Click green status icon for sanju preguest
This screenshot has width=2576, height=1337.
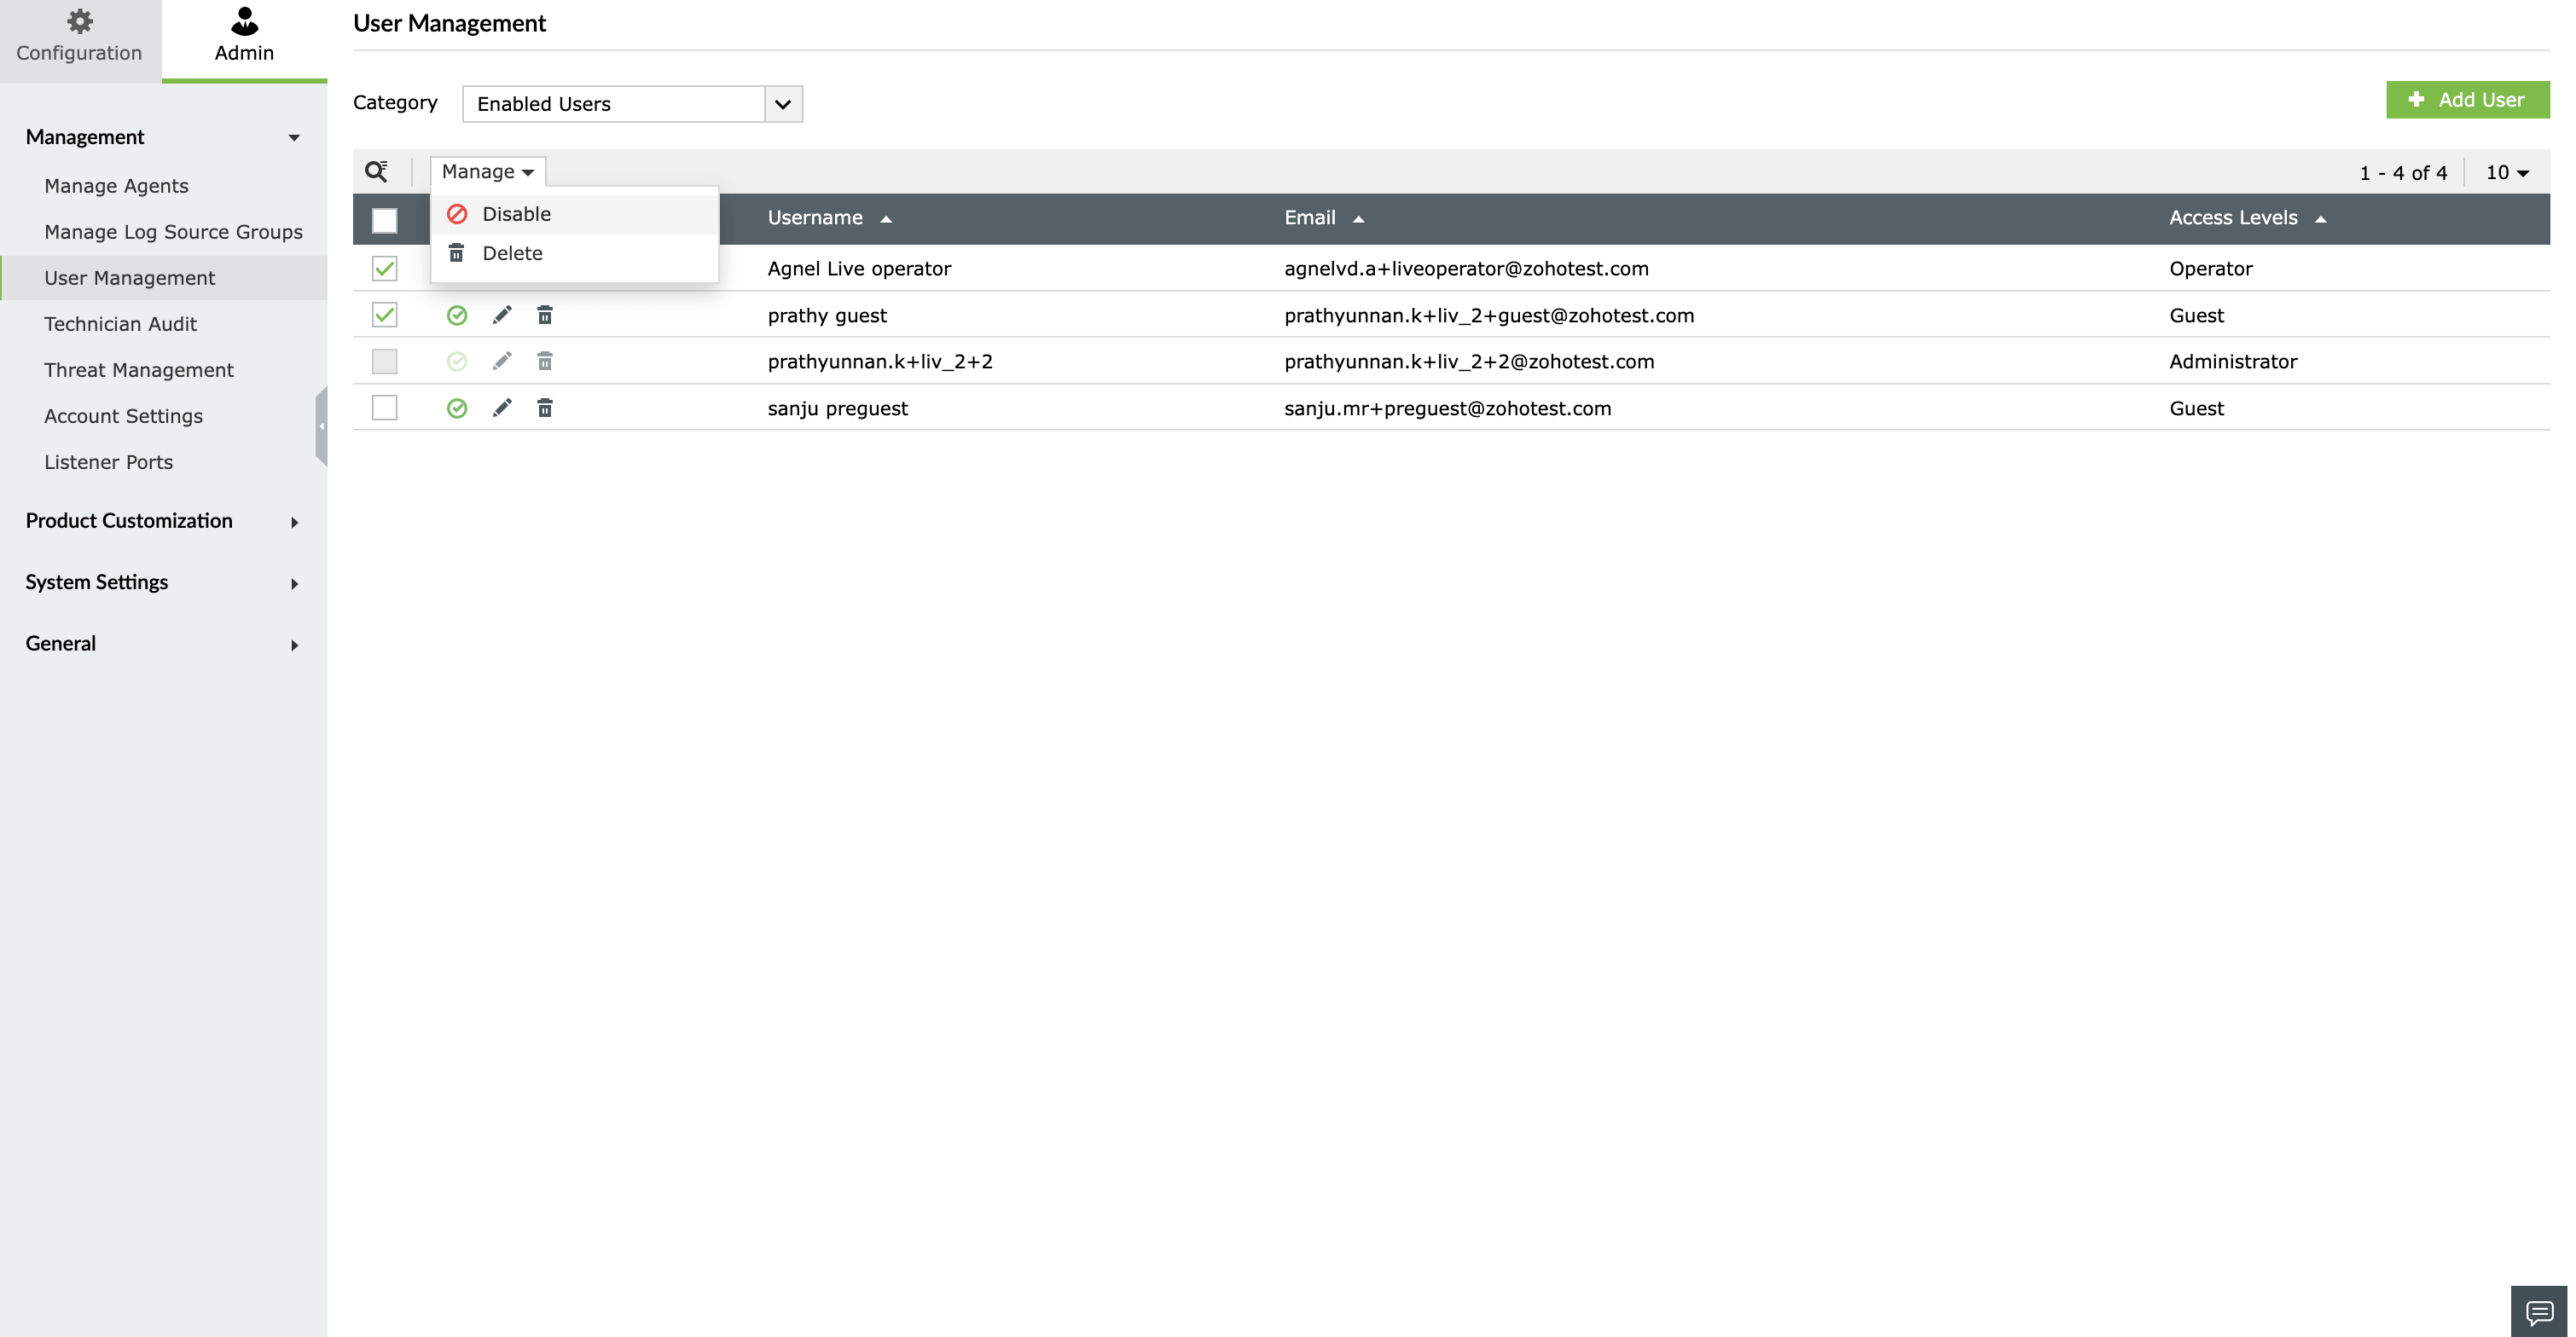coord(457,408)
